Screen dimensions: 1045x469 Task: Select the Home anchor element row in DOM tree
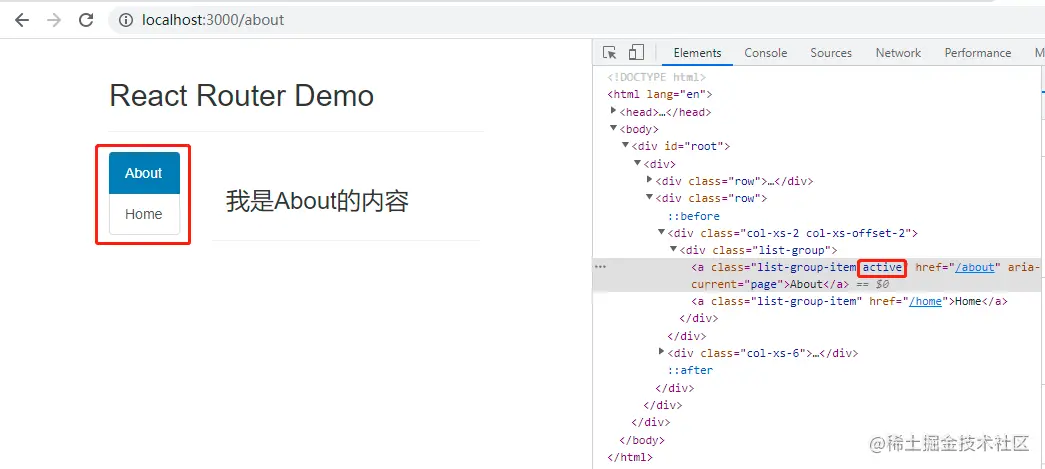(x=849, y=302)
